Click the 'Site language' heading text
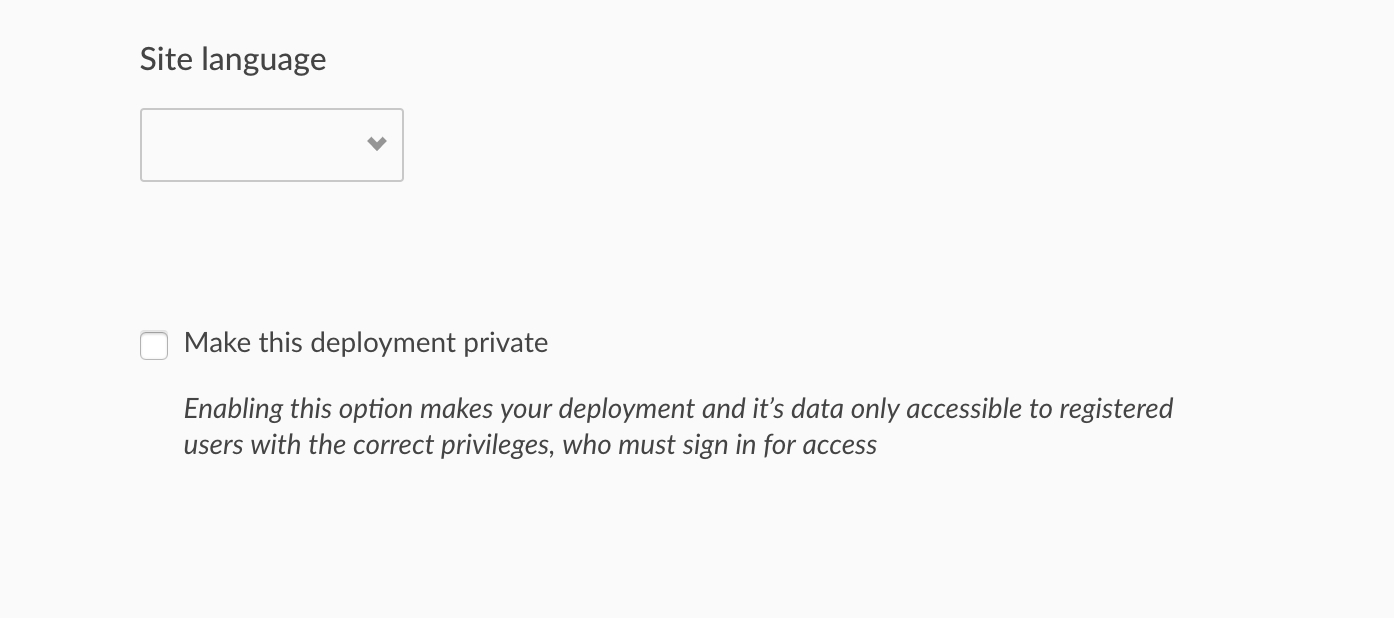Image resolution: width=1394 pixels, height=618 pixels. [233, 59]
